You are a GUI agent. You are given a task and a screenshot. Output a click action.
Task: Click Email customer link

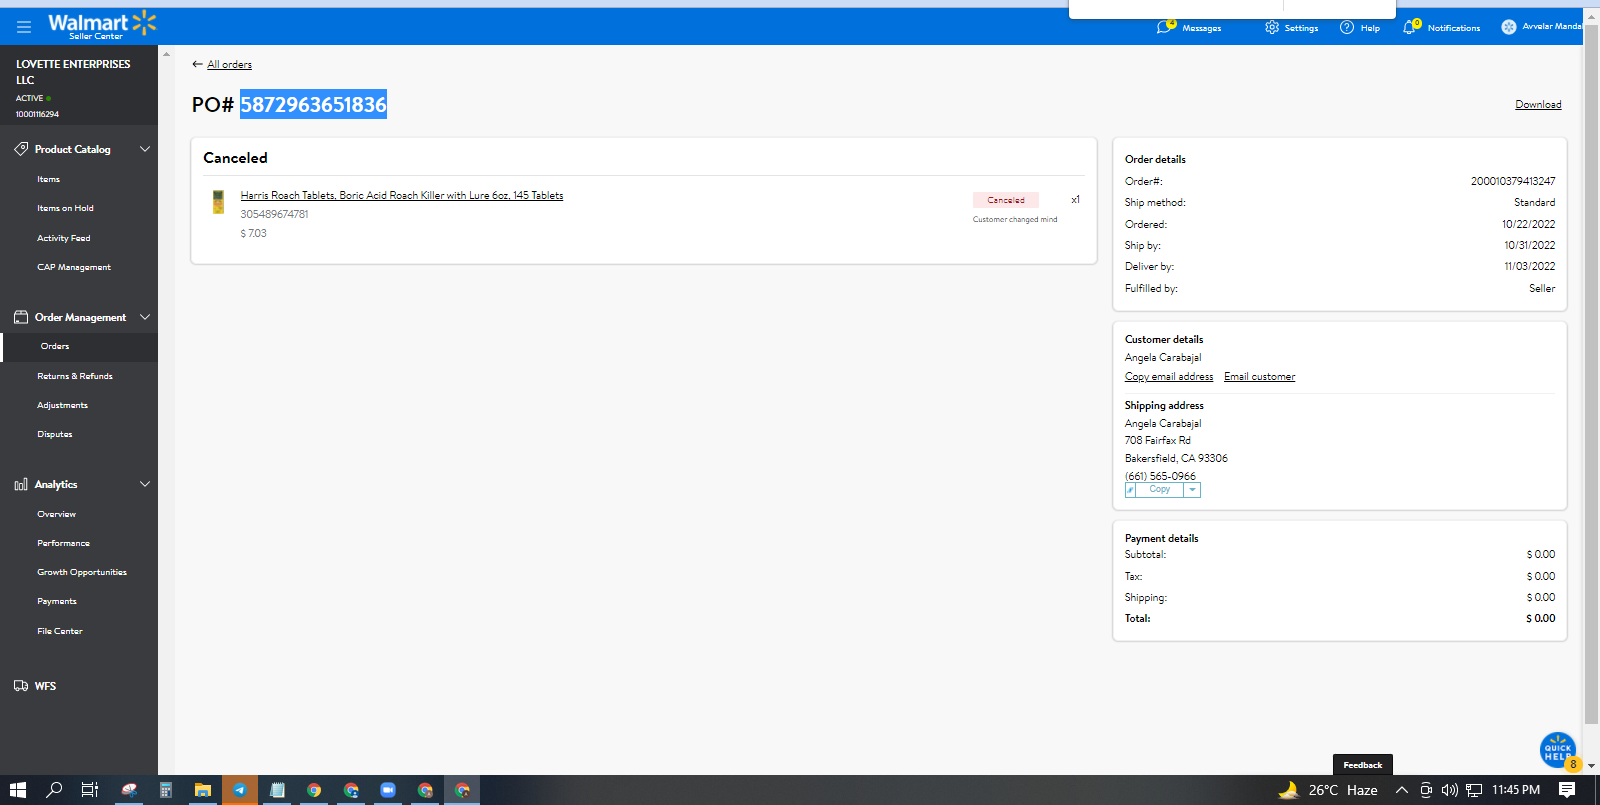tap(1259, 377)
